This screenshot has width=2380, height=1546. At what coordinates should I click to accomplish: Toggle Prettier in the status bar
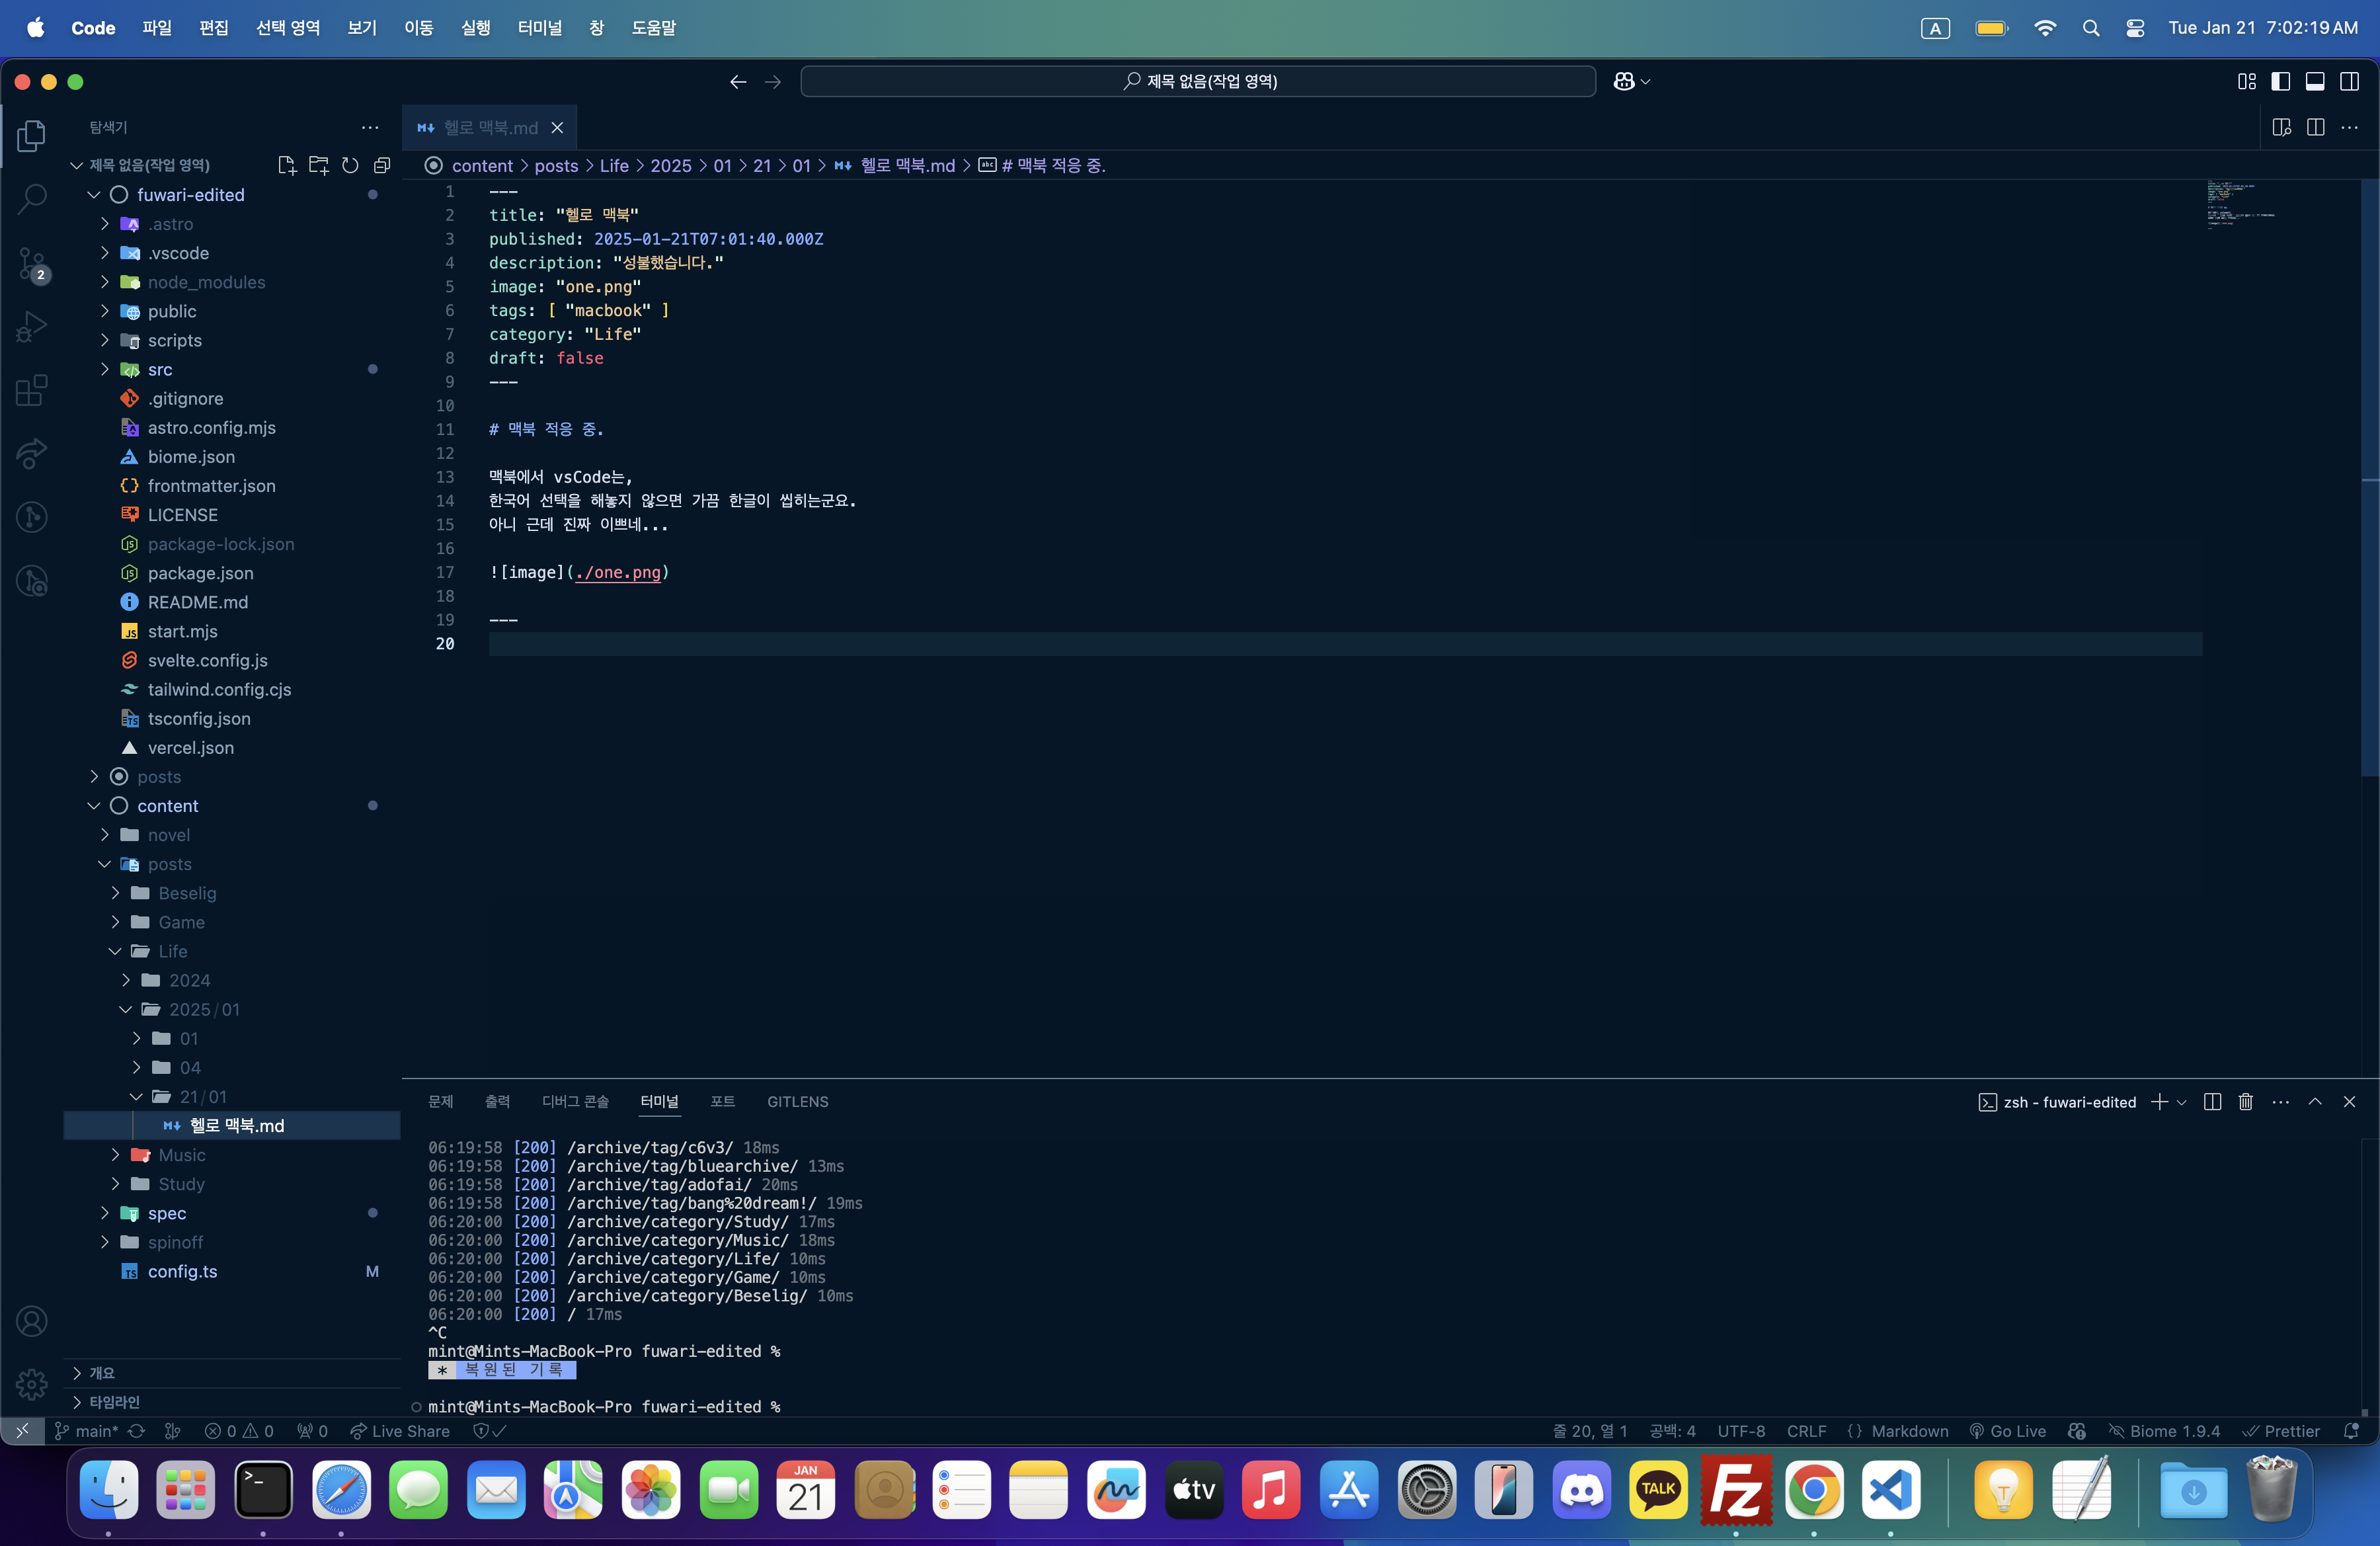point(2281,1431)
